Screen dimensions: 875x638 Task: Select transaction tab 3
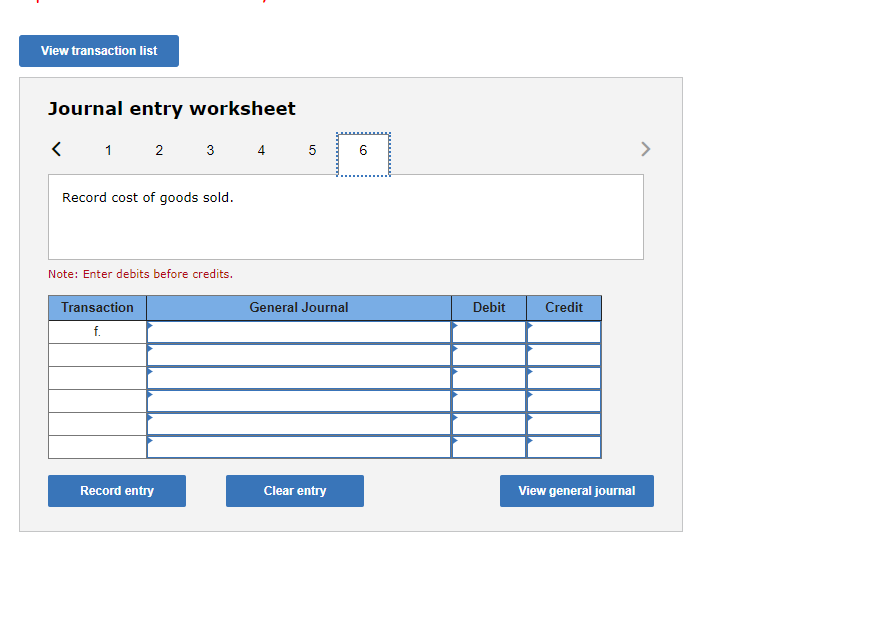[x=210, y=150]
